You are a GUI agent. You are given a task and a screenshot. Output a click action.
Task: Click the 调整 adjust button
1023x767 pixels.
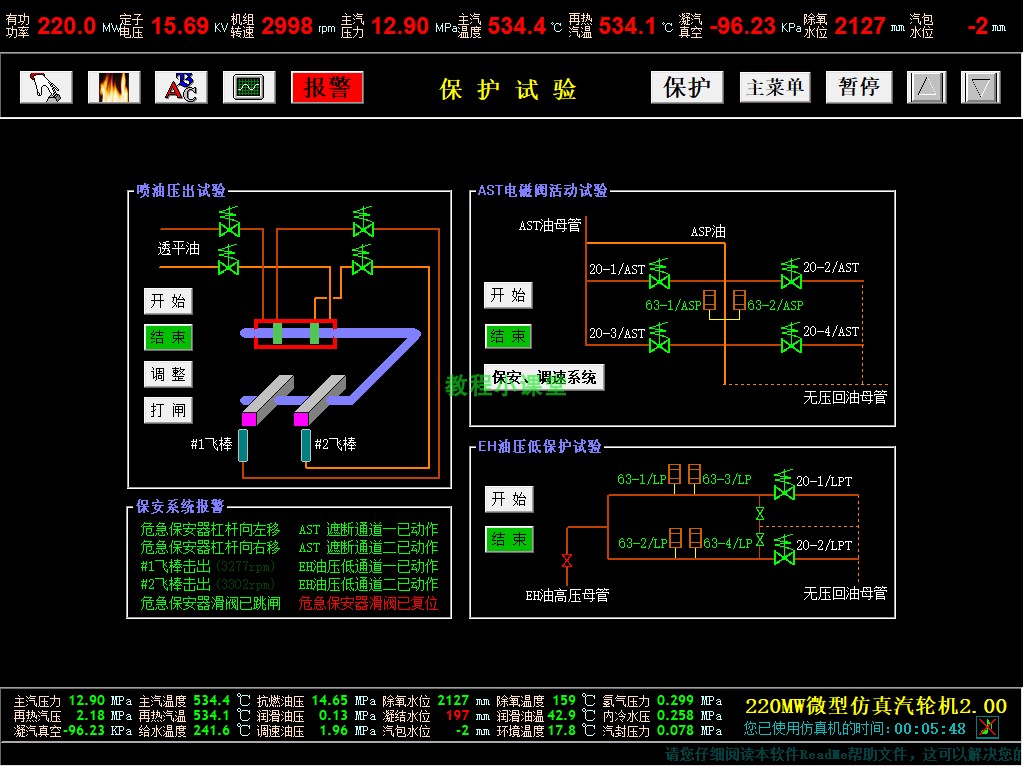click(168, 374)
